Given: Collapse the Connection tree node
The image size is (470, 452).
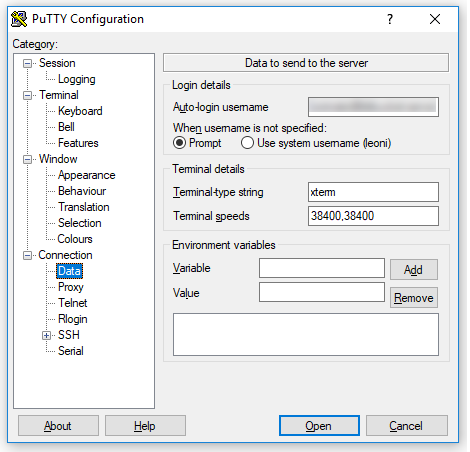Looking at the screenshot, I should [x=27, y=255].
